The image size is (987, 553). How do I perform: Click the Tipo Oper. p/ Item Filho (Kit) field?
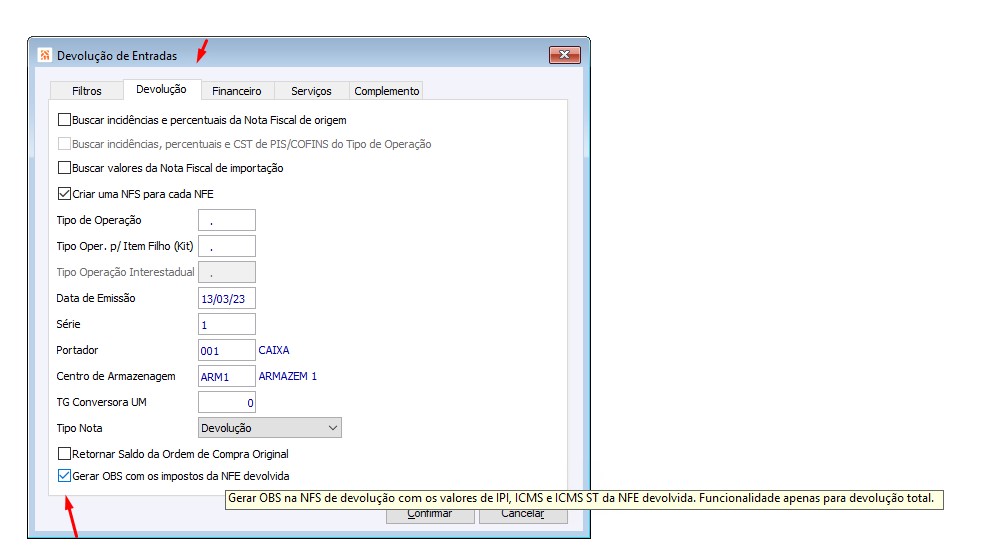point(227,246)
